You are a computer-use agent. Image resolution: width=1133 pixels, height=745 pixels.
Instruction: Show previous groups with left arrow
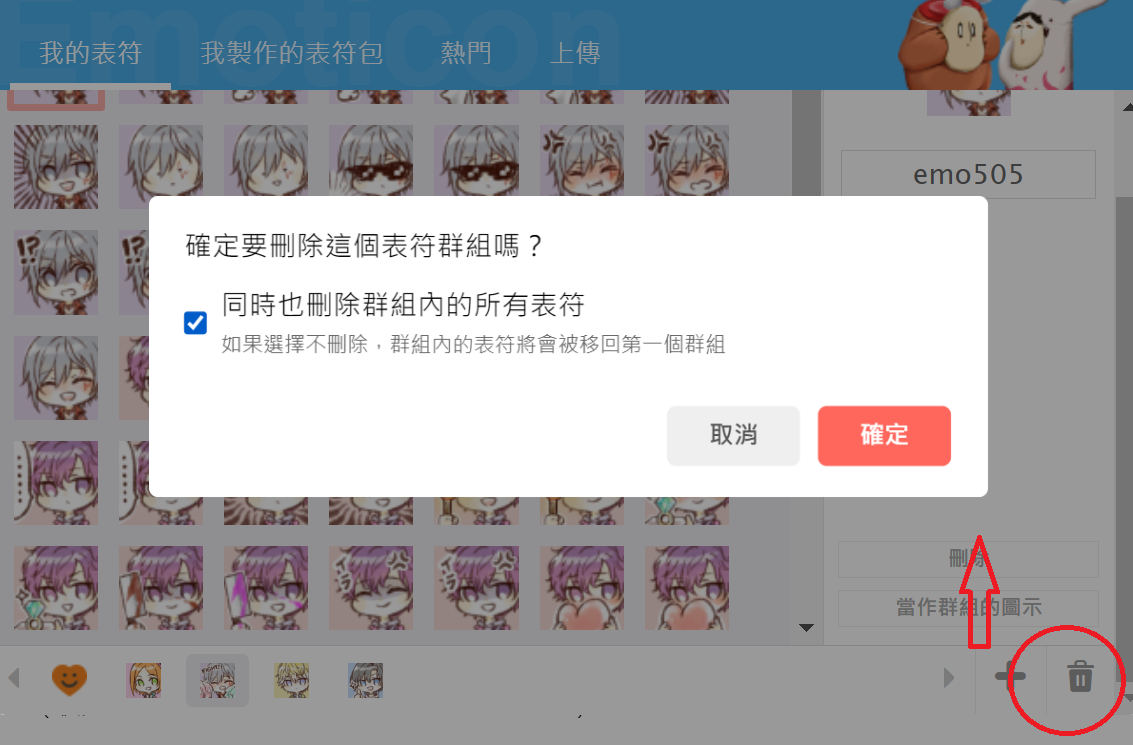(x=14, y=678)
